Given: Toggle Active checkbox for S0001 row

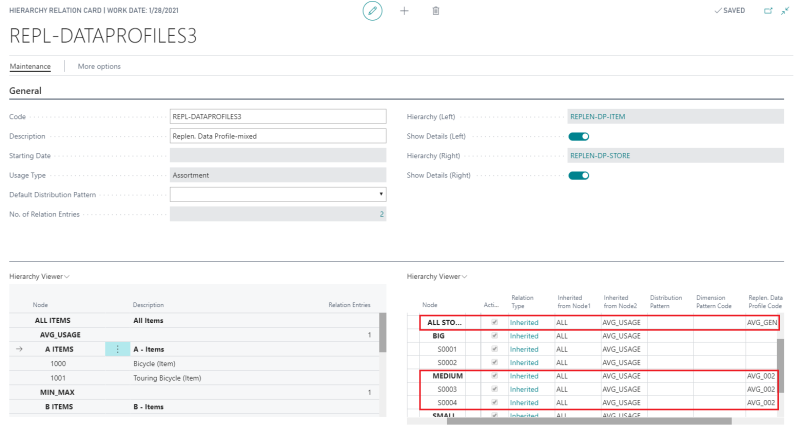Looking at the screenshot, I should coord(494,349).
